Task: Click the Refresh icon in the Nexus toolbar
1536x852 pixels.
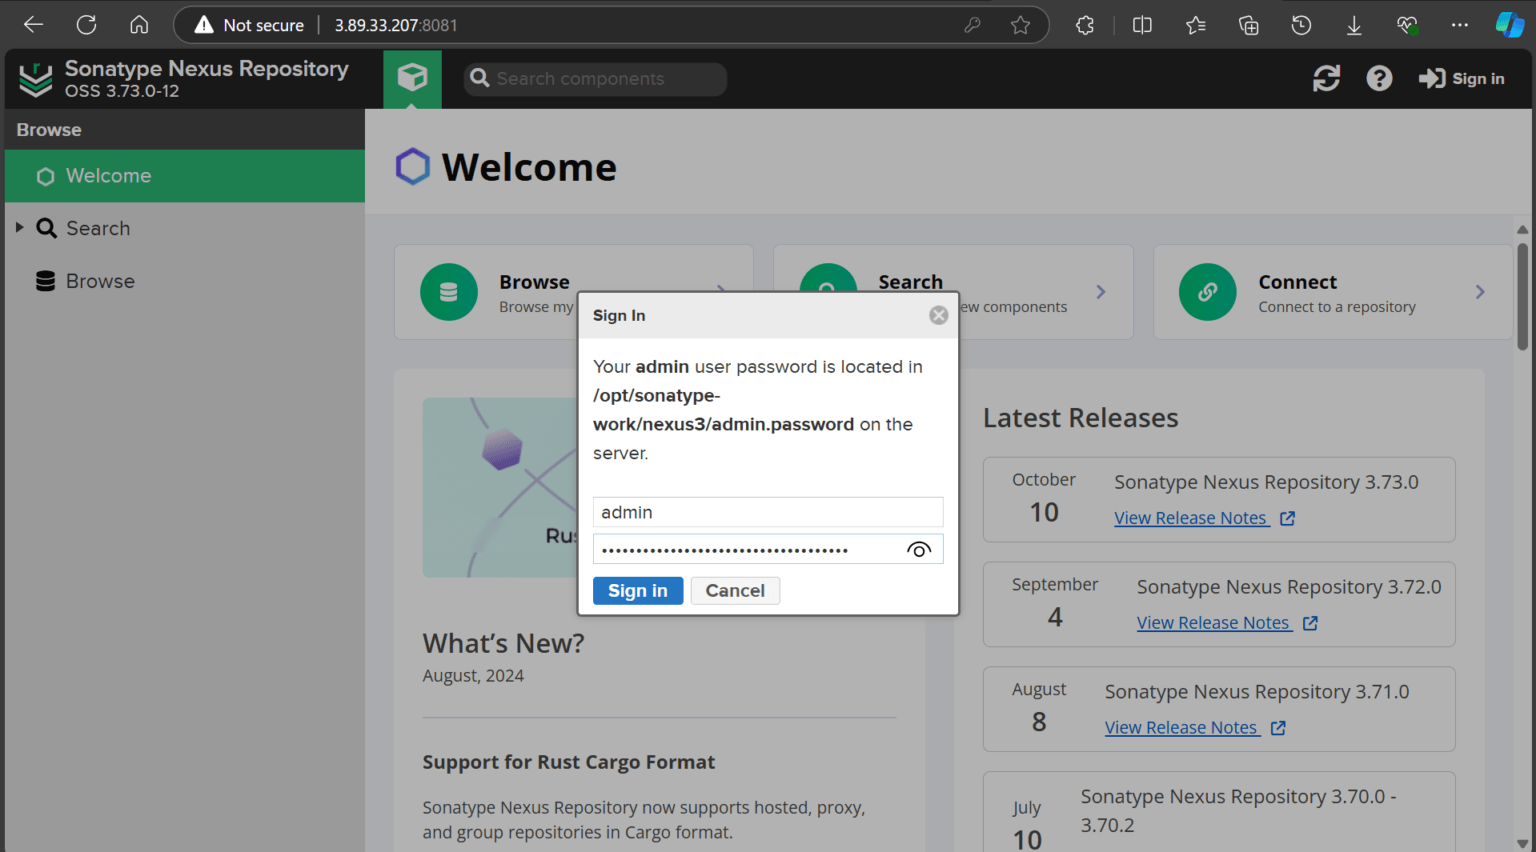Action: point(1326,78)
